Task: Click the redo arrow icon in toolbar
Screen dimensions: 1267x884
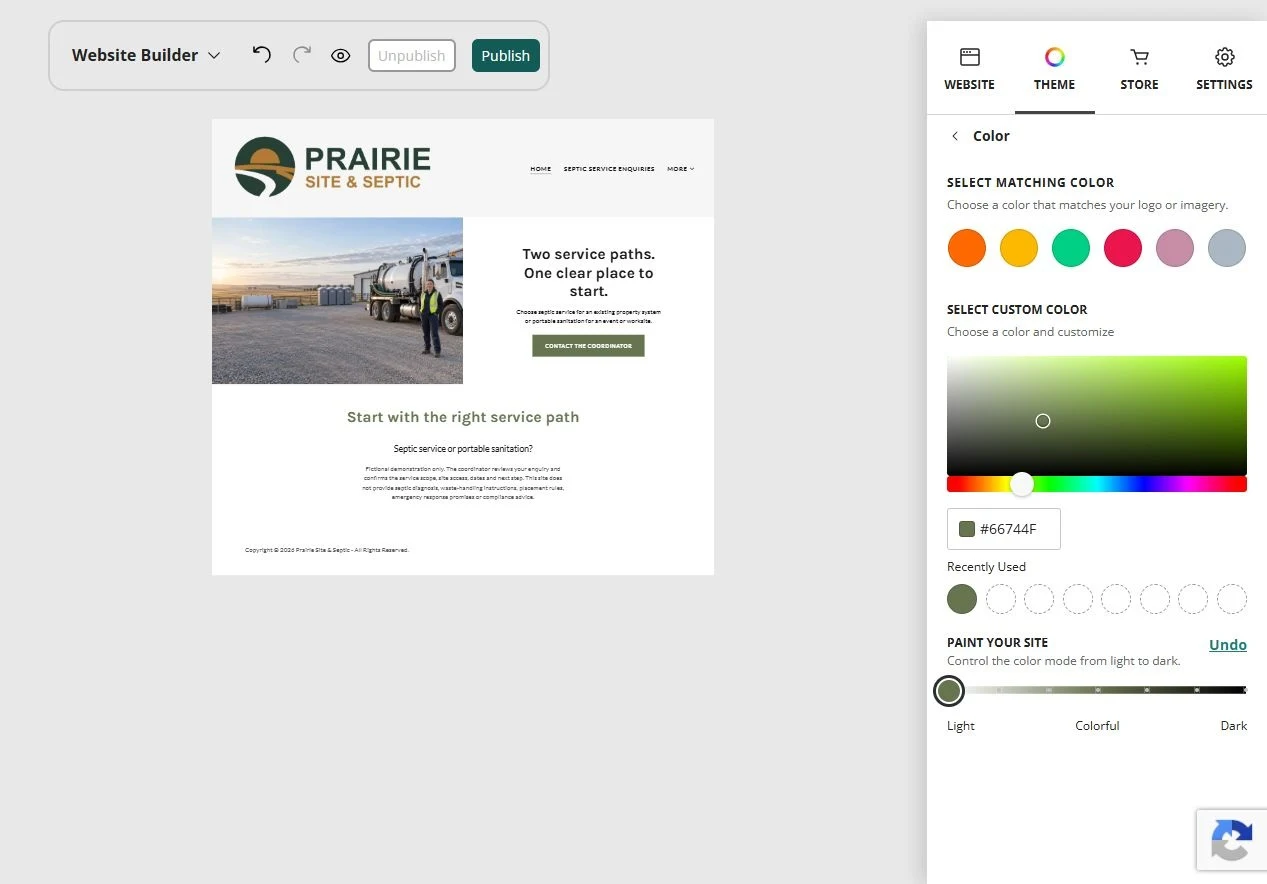Action: (301, 55)
